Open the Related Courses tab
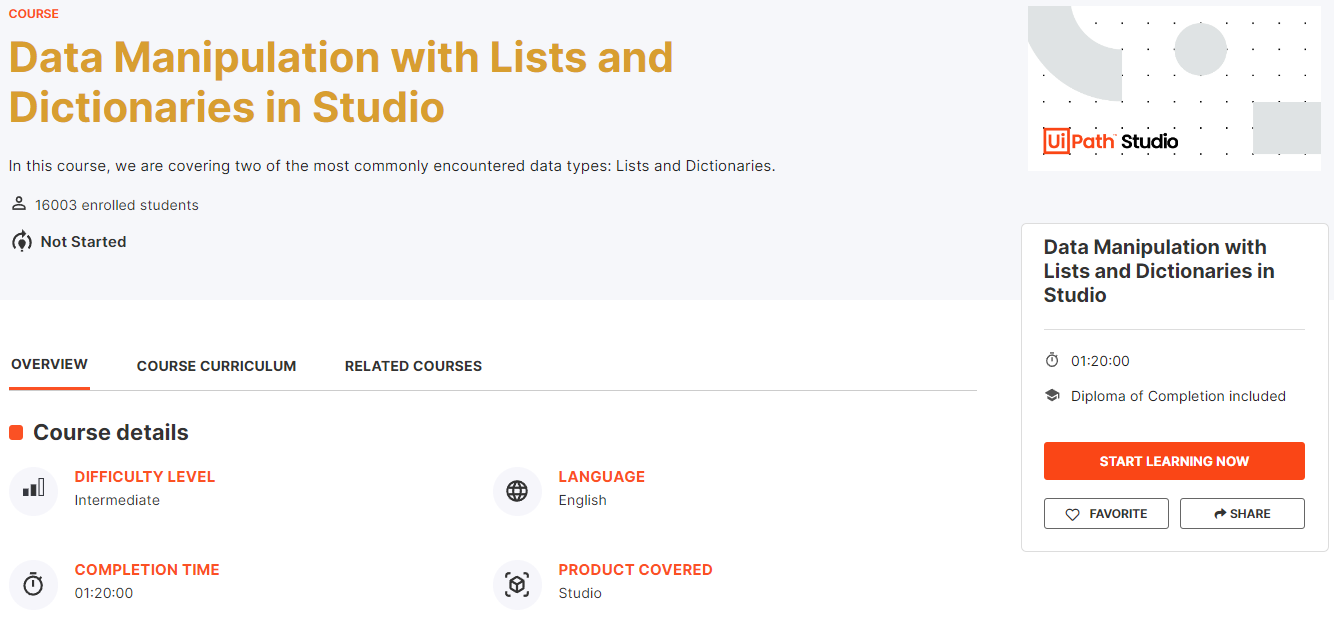 click(x=413, y=366)
